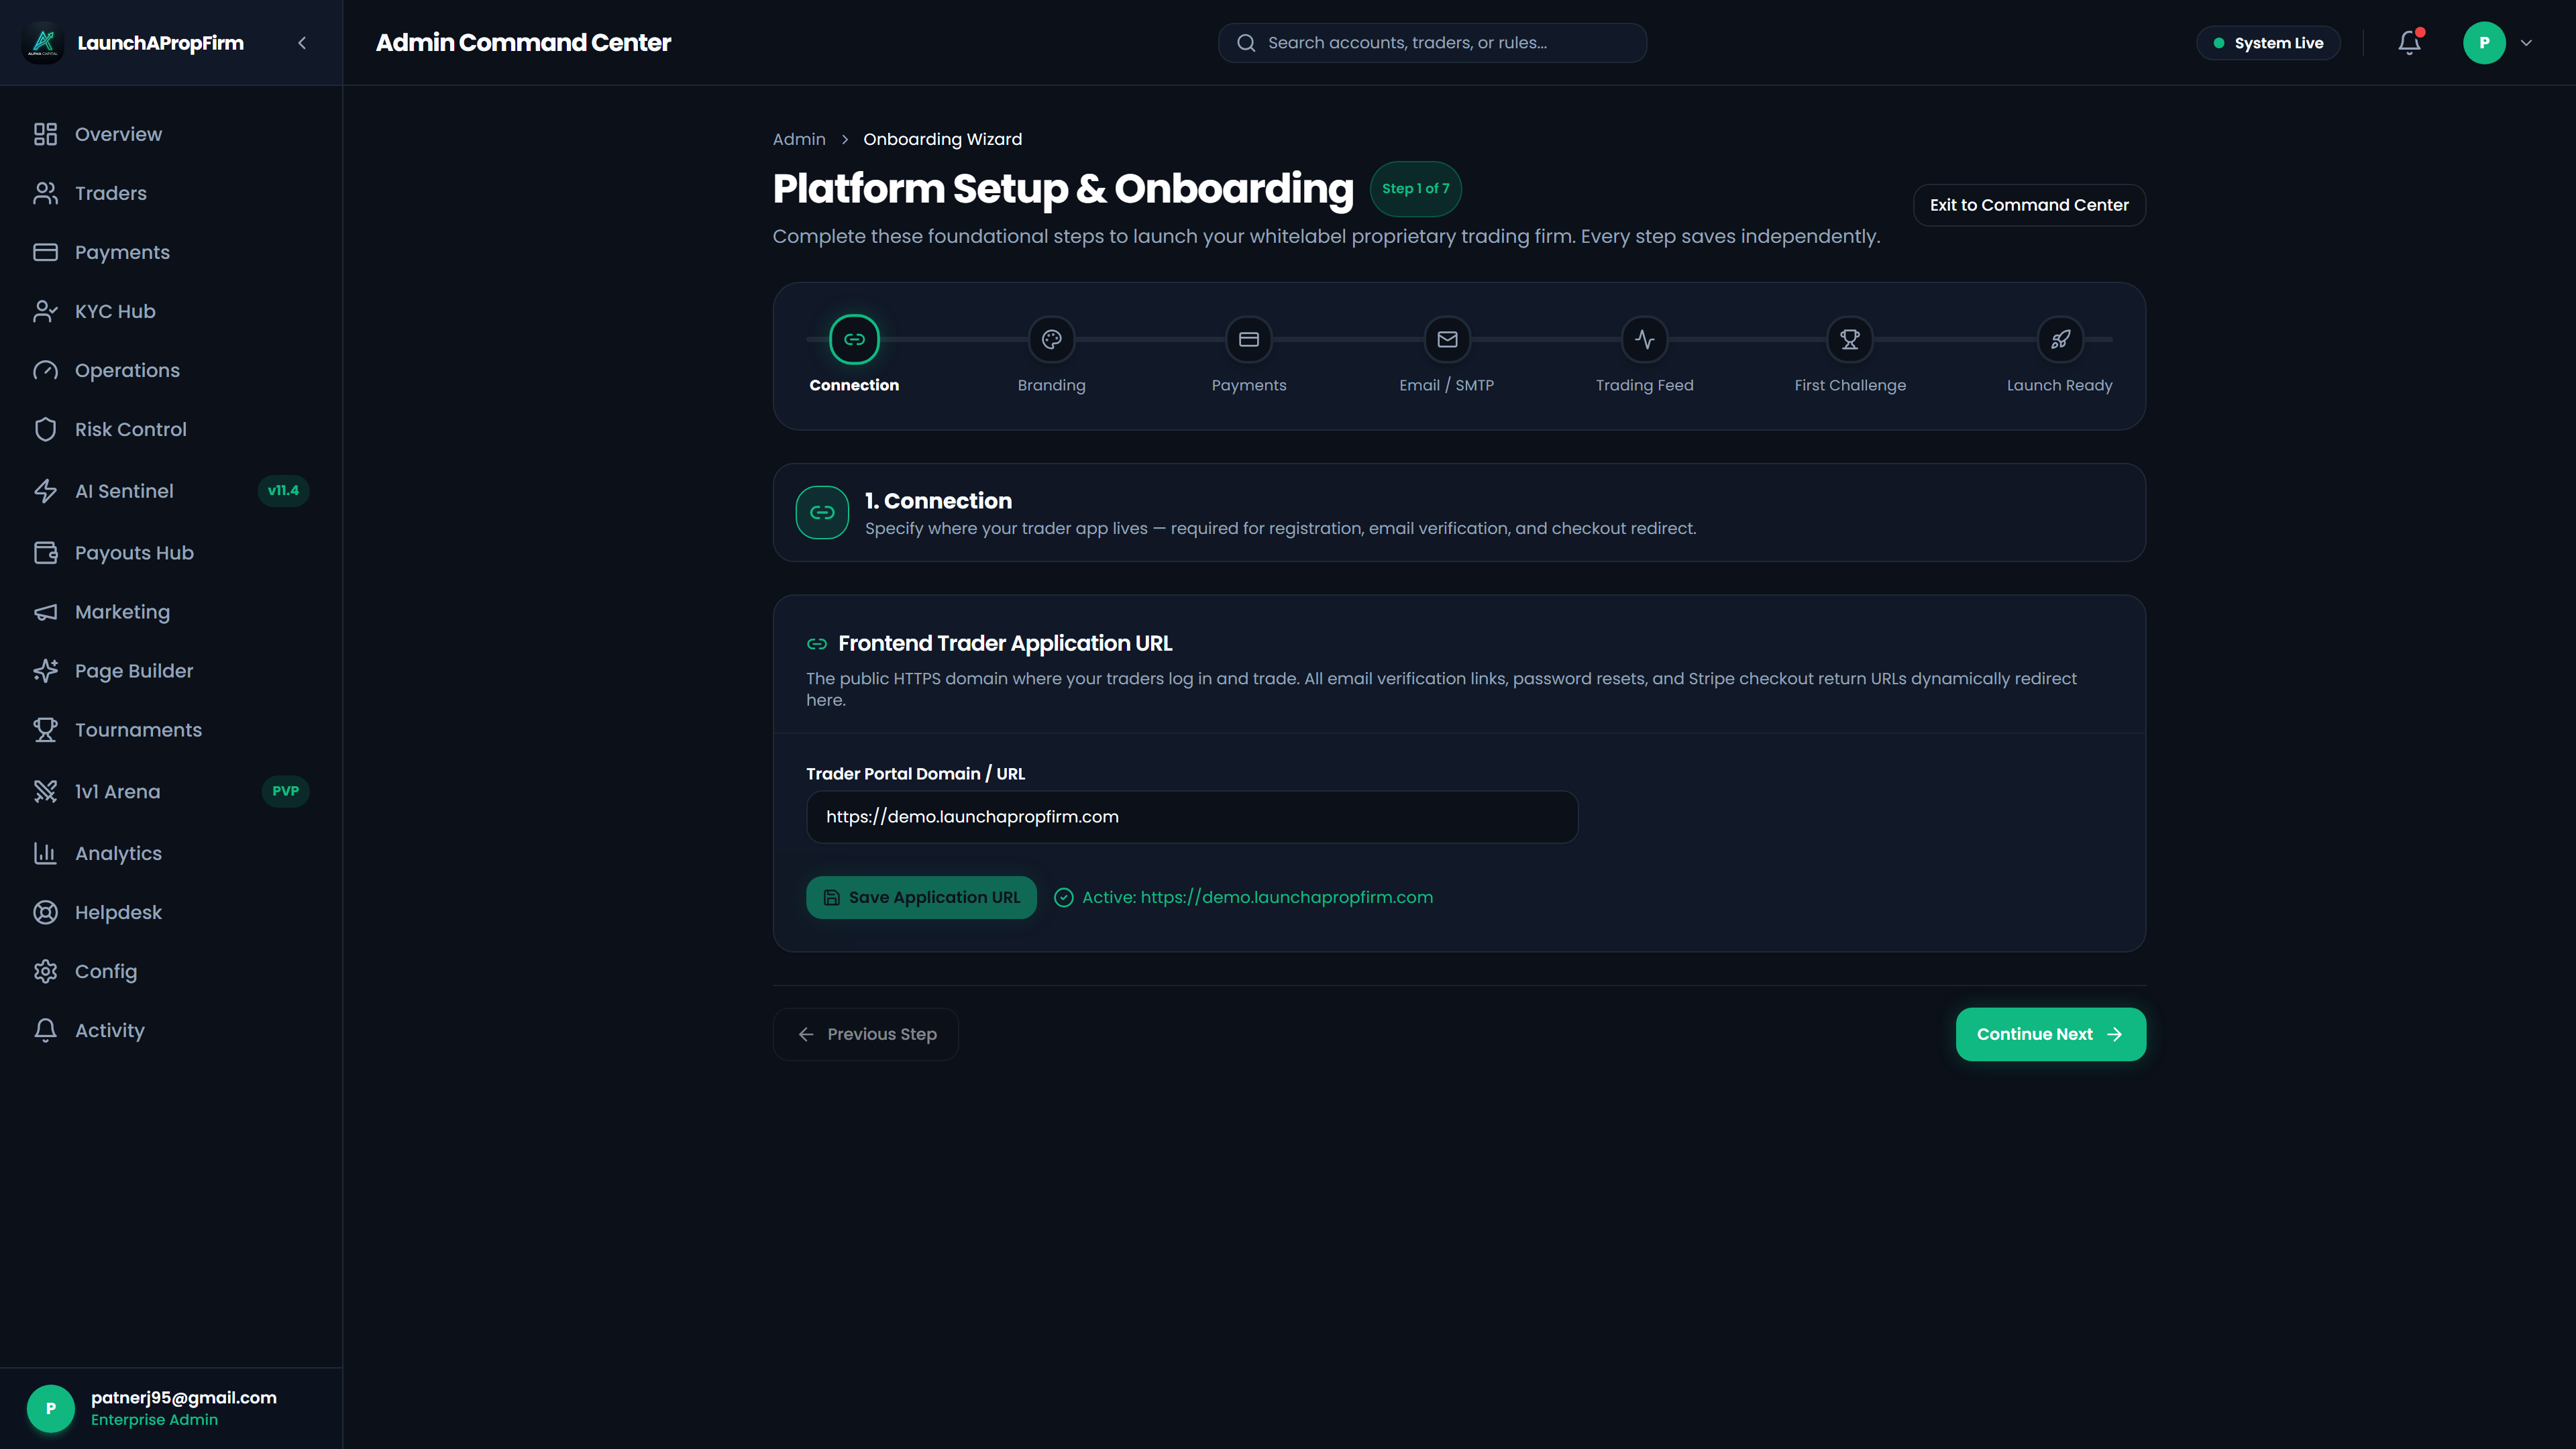Click Continue Next button

(2051, 1034)
